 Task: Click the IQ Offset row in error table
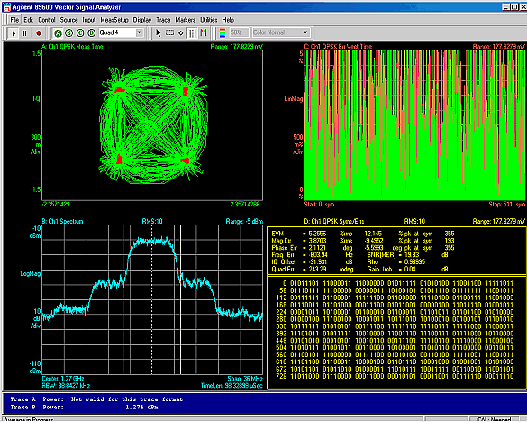coord(312,262)
